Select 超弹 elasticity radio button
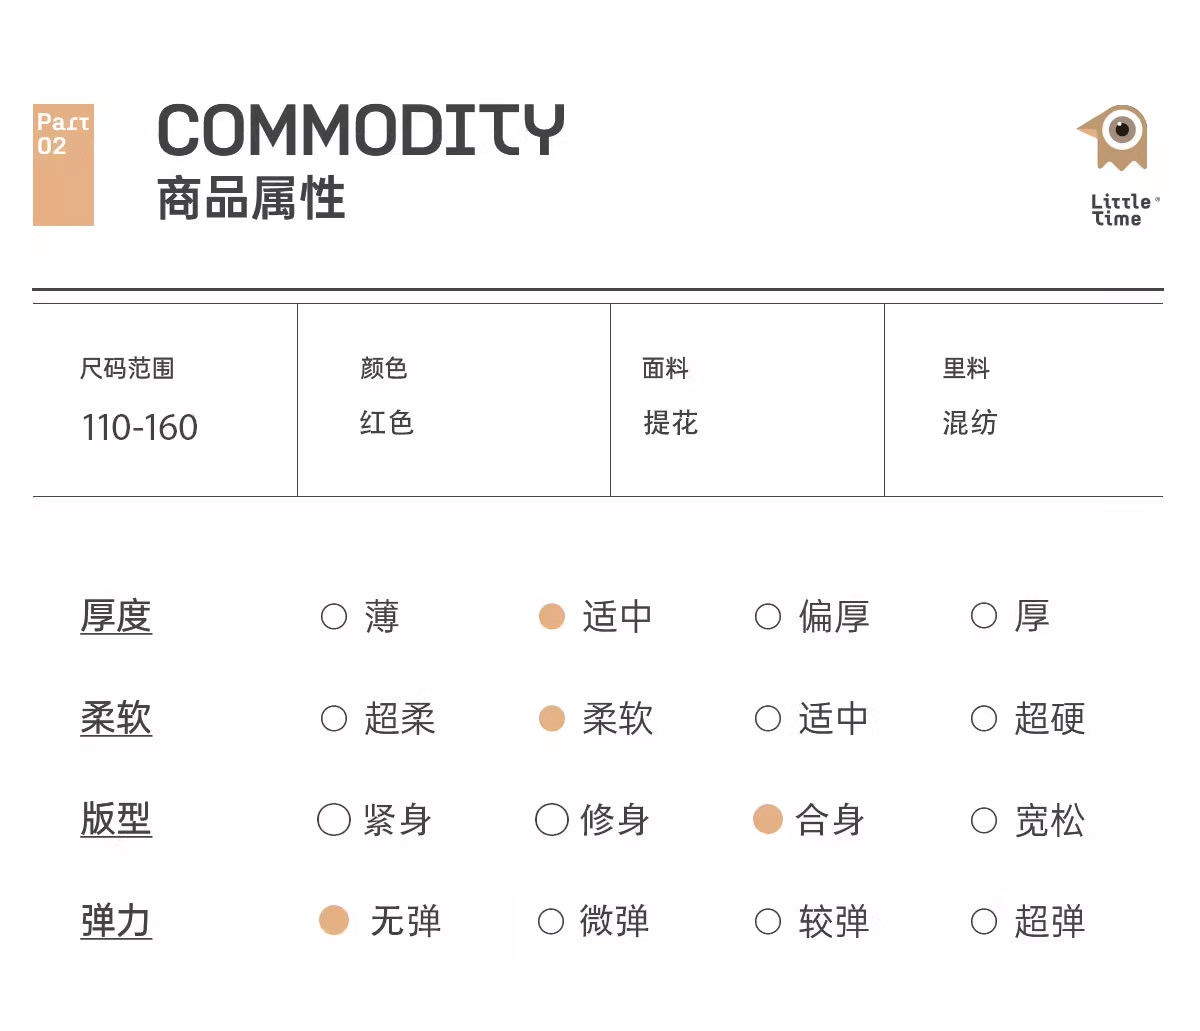 984,921
